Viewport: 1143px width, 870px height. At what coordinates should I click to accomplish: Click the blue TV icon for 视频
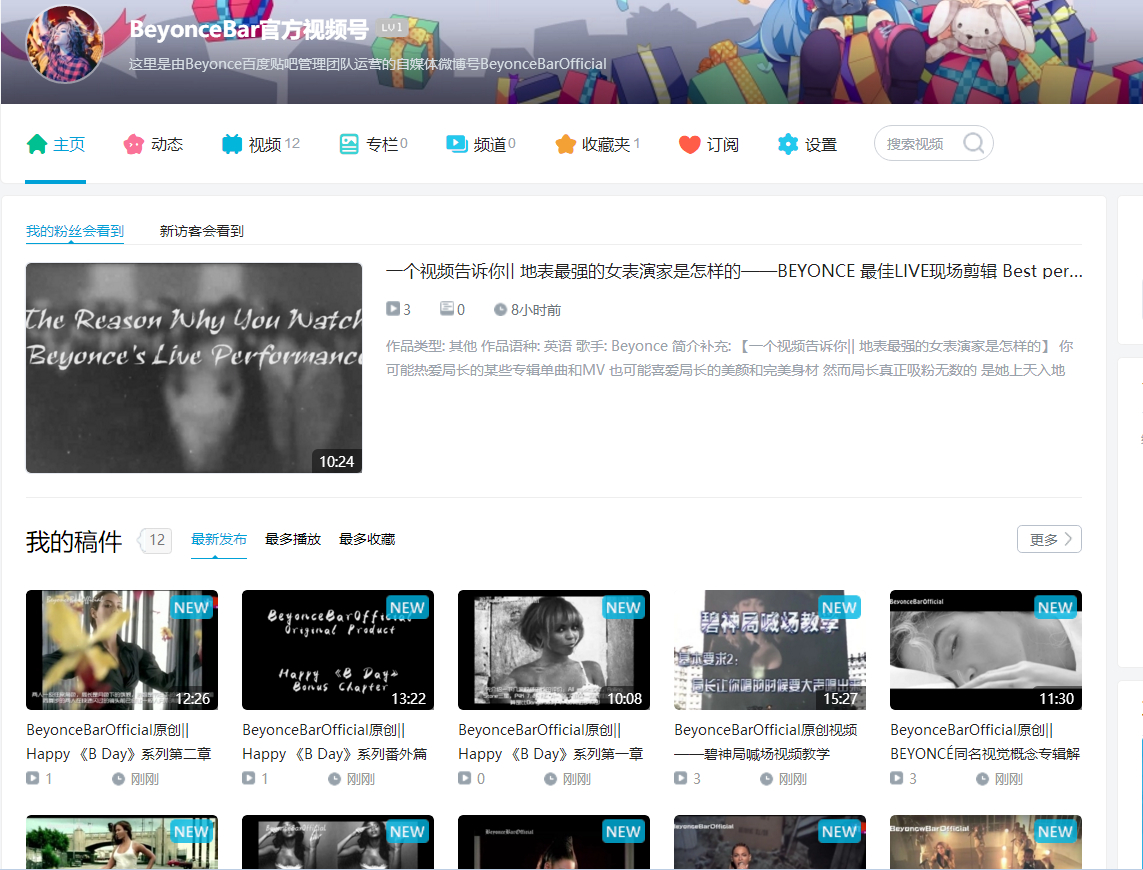232,144
